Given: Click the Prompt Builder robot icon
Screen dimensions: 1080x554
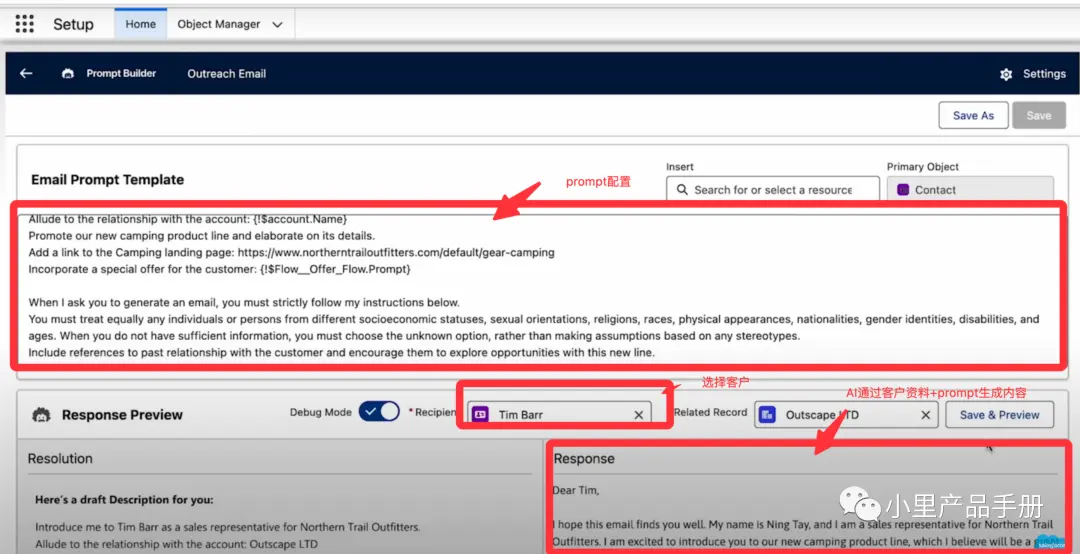Looking at the screenshot, I should tap(68, 74).
